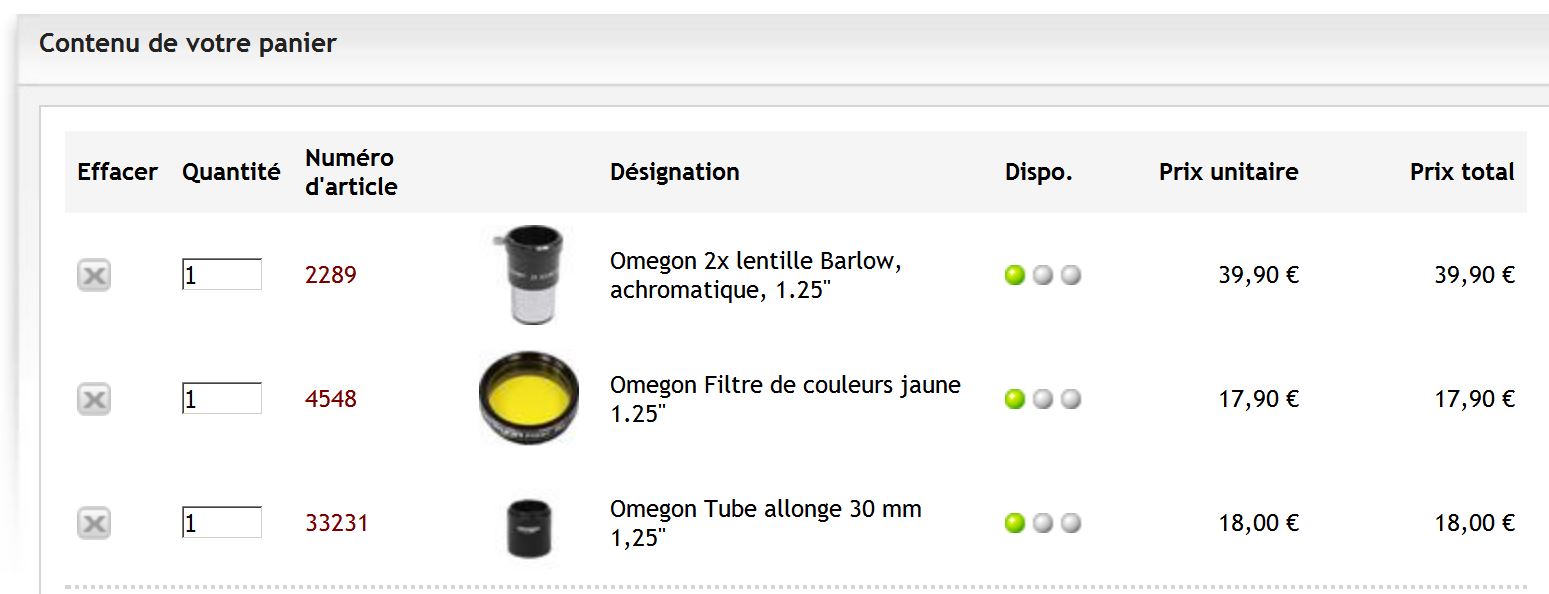Click green availability dot for Tube allonge
The height and width of the screenshot is (594, 1549).
pos(1015,523)
